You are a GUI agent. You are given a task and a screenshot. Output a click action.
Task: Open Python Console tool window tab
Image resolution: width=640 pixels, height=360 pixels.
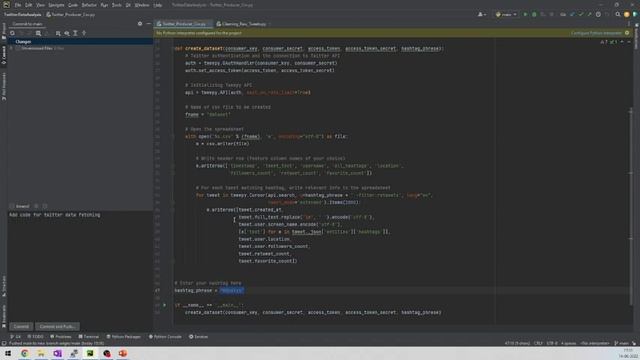(x=165, y=337)
